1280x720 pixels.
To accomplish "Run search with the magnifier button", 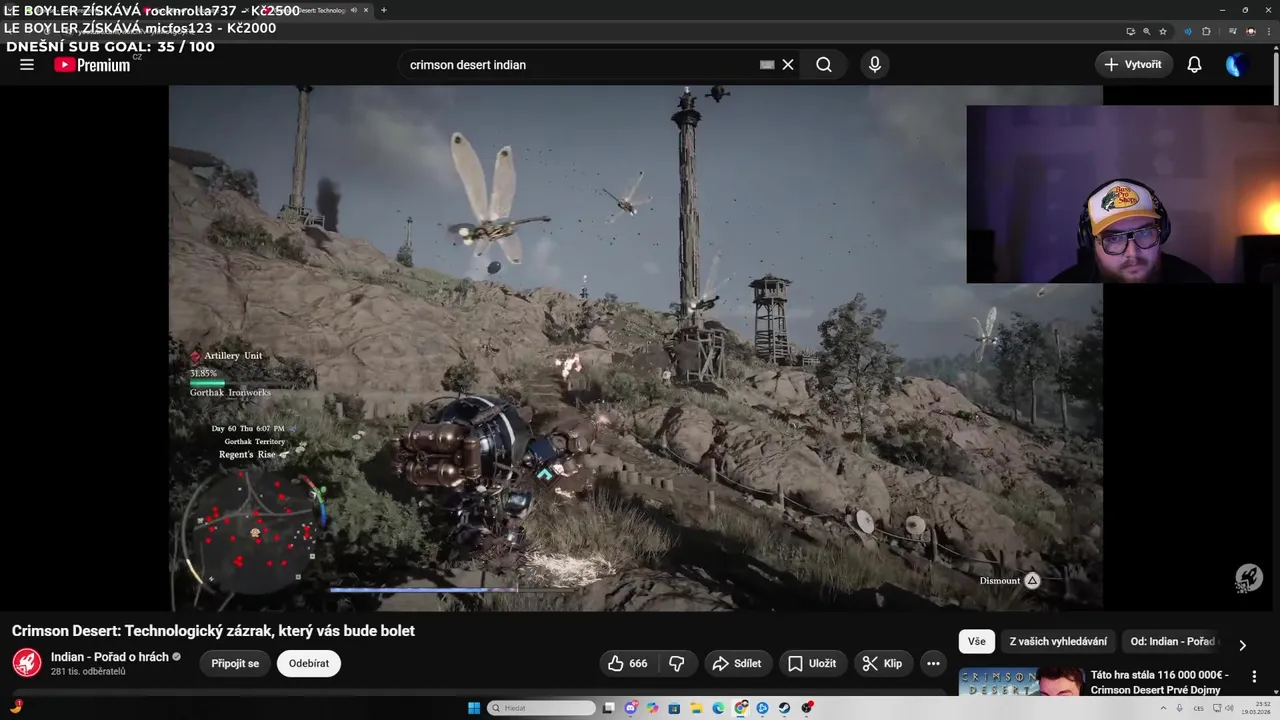I will (x=824, y=64).
